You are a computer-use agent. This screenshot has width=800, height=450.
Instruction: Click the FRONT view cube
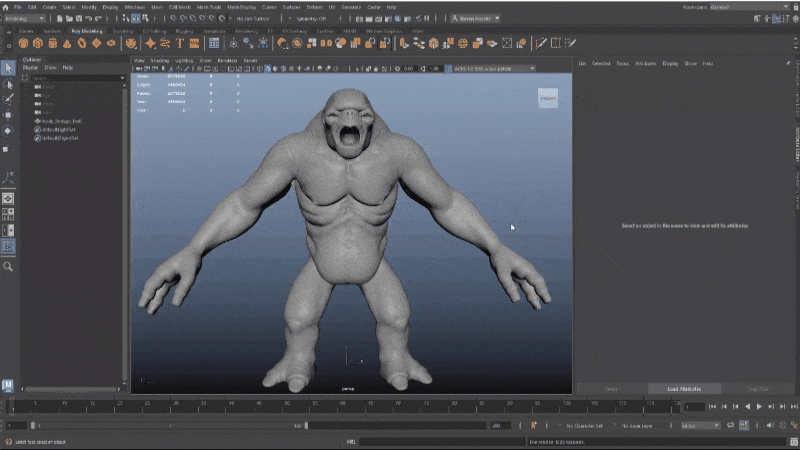pos(549,98)
